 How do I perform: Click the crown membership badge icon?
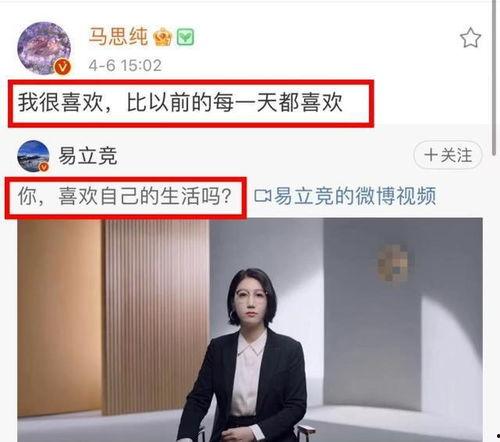[x=163, y=37]
